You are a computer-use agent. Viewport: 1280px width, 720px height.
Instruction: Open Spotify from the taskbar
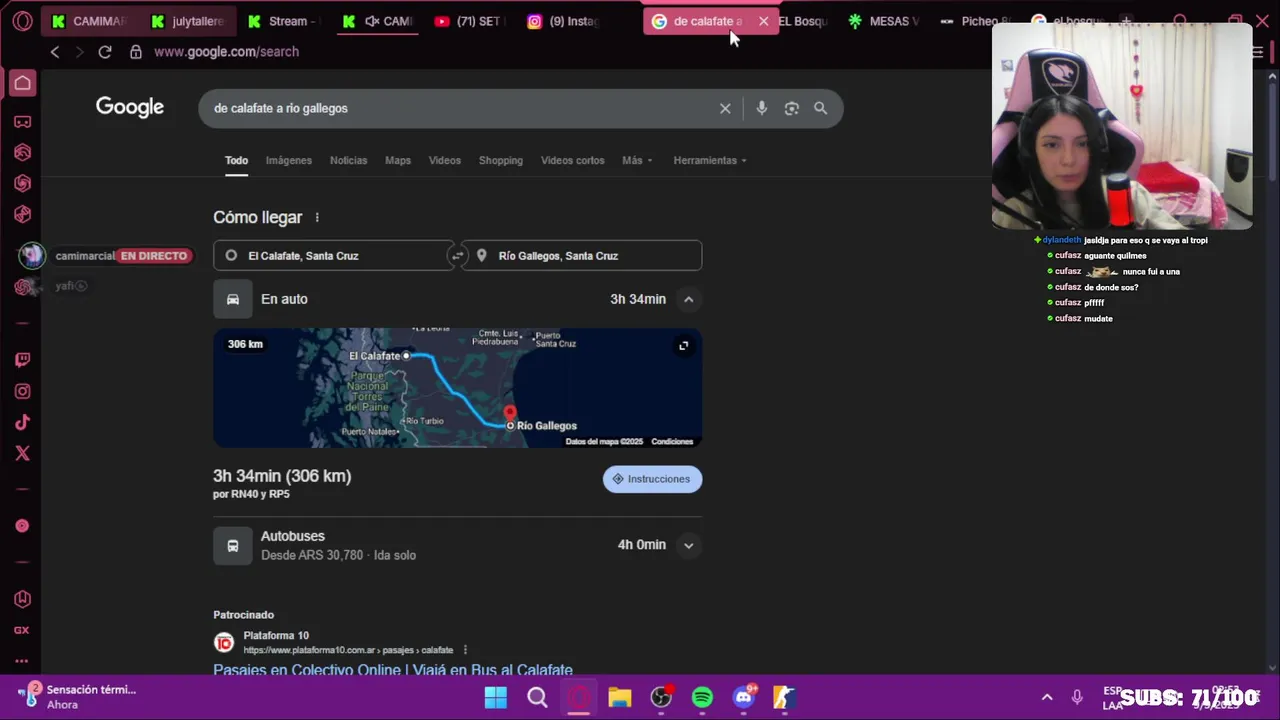coord(702,697)
